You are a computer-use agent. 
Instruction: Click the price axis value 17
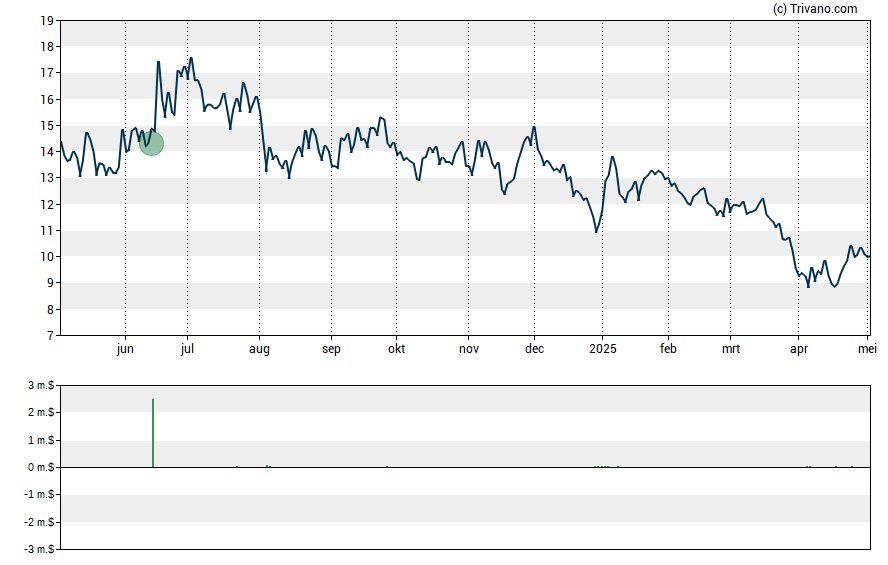pyautogui.click(x=47, y=73)
